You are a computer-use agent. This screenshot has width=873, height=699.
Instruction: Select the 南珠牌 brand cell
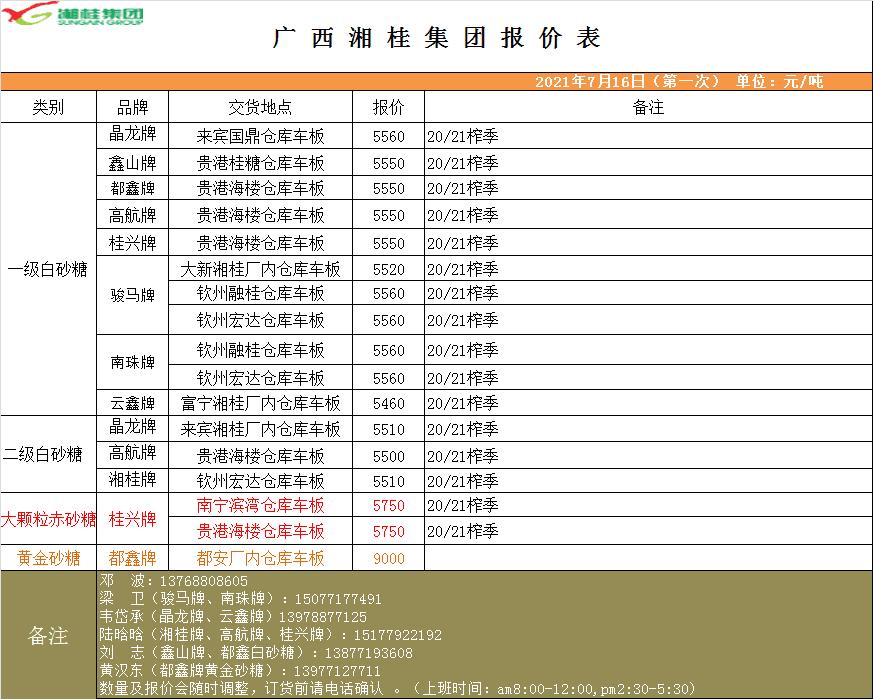[x=132, y=363]
